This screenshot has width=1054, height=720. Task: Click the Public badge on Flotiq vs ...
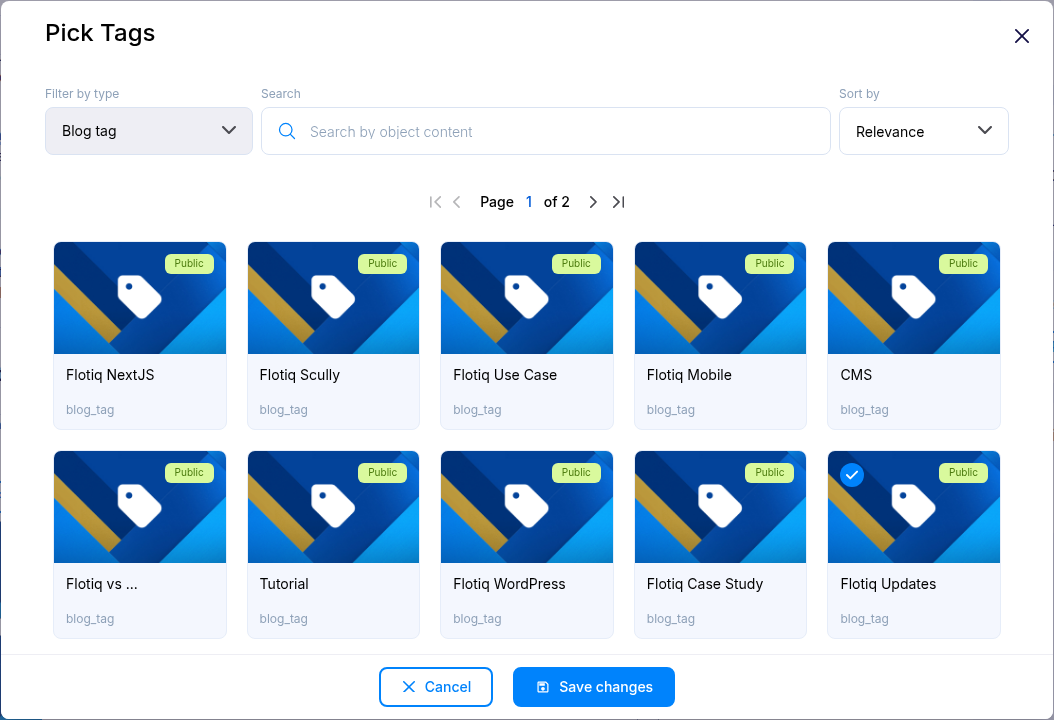[189, 473]
